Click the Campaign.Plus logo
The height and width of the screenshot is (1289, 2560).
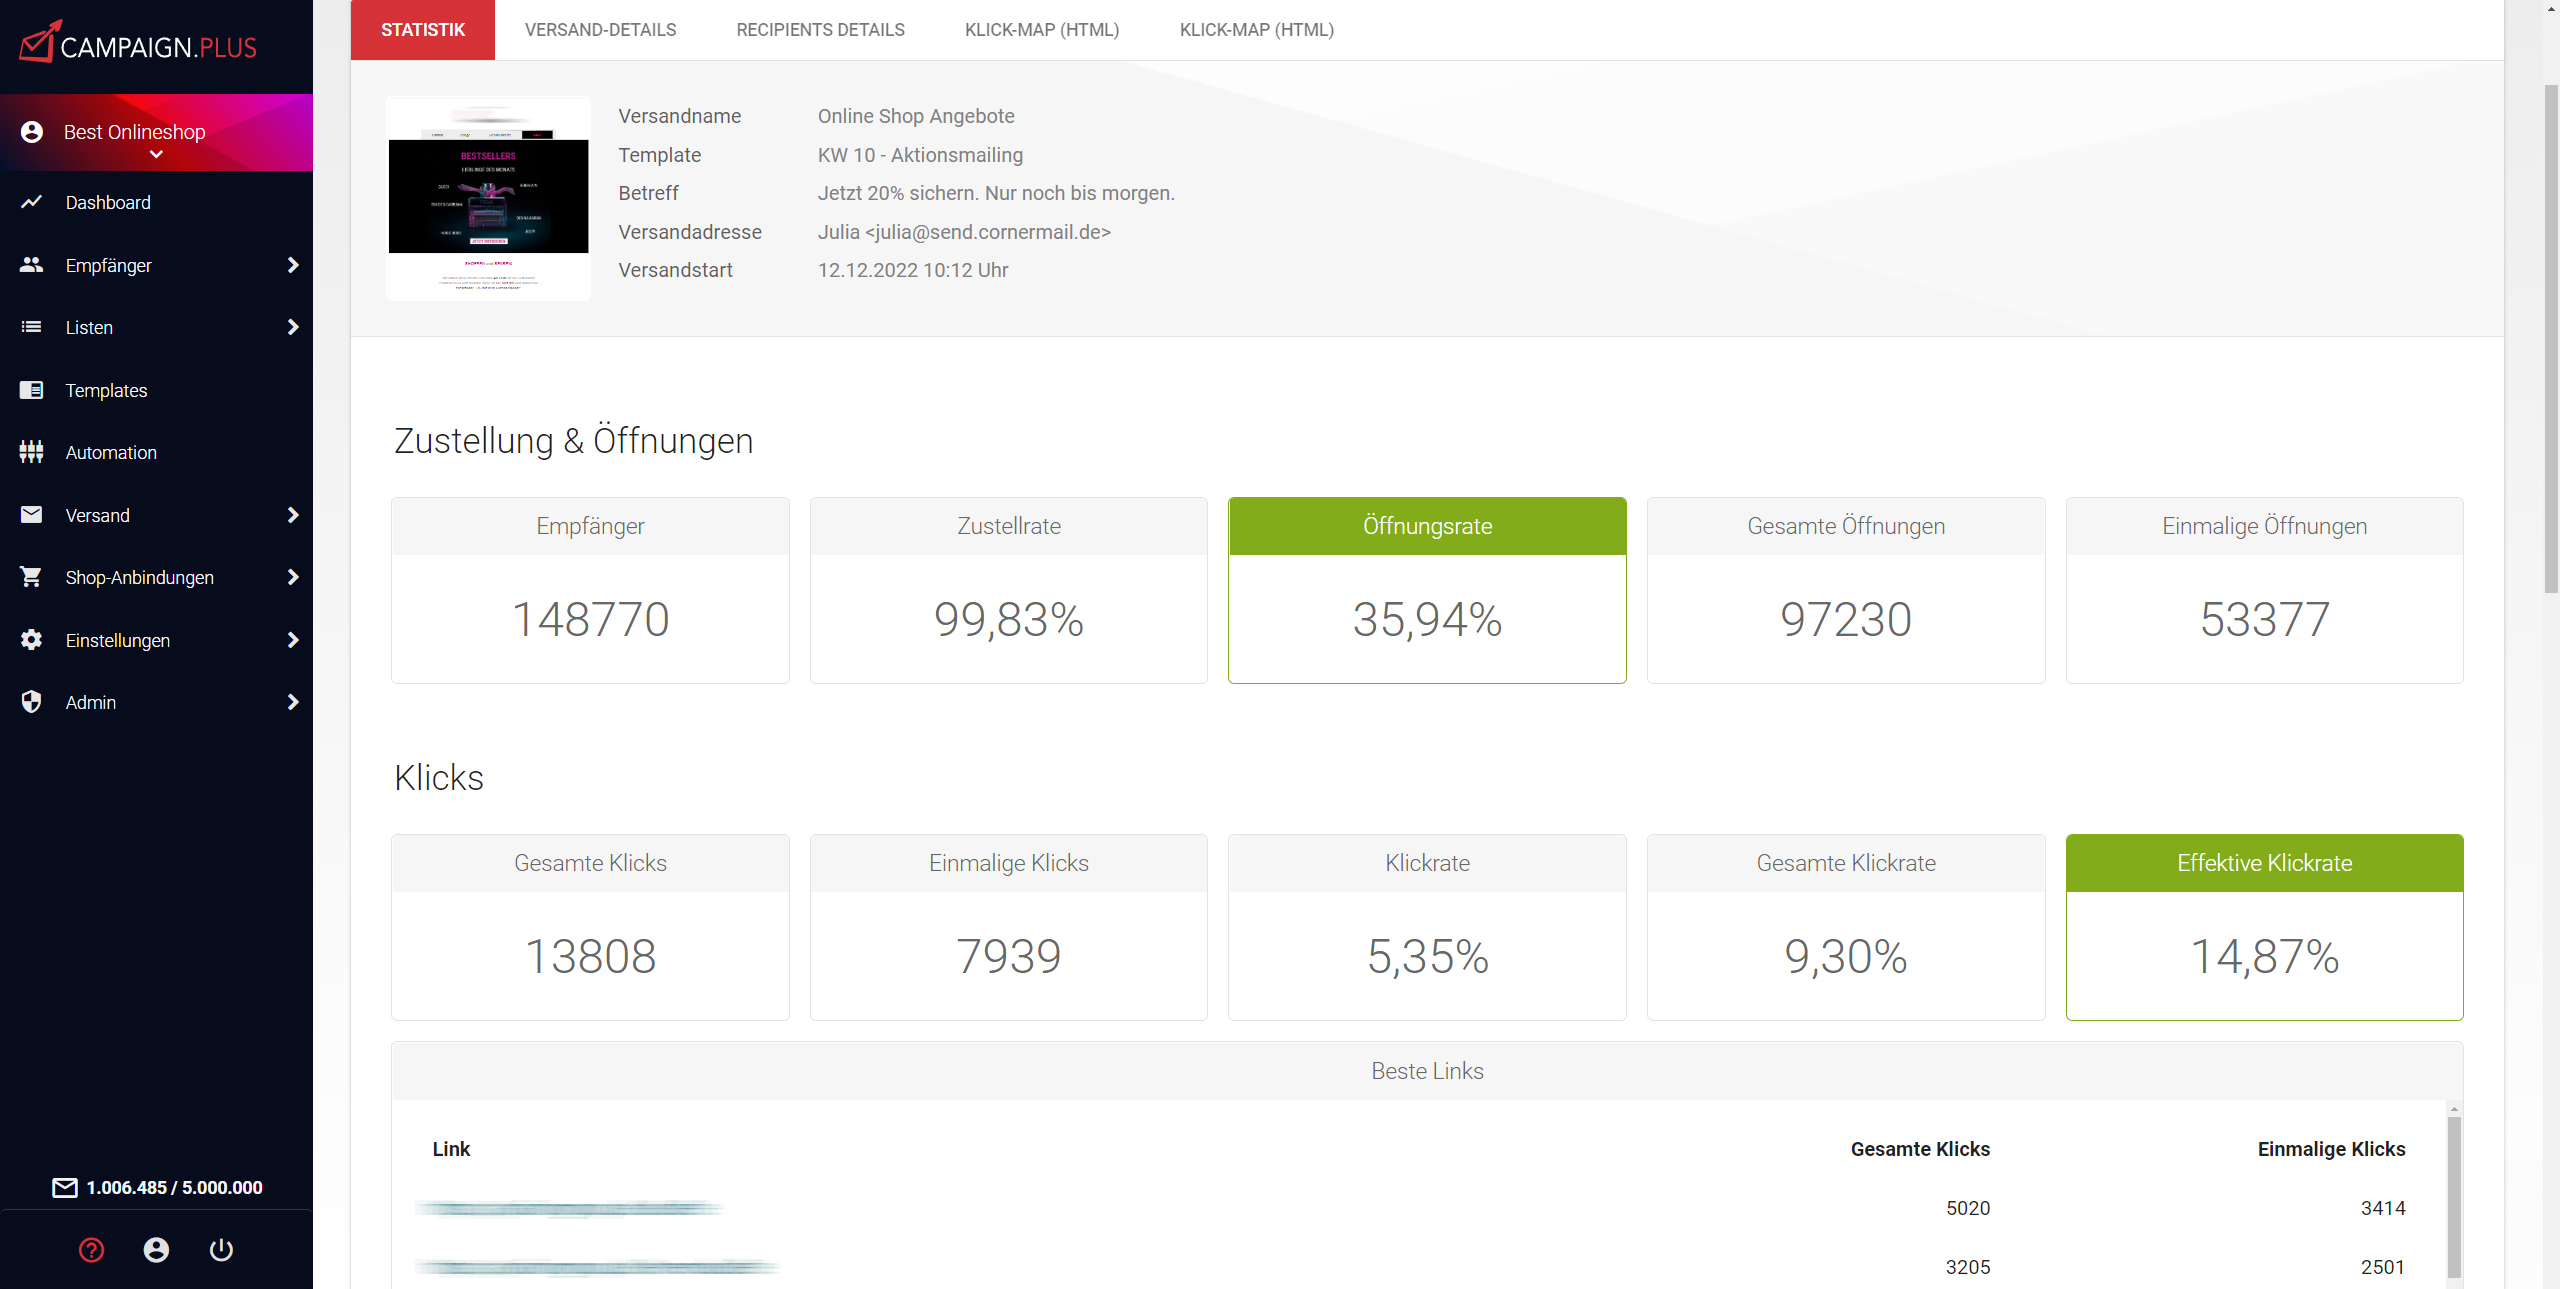point(139,43)
